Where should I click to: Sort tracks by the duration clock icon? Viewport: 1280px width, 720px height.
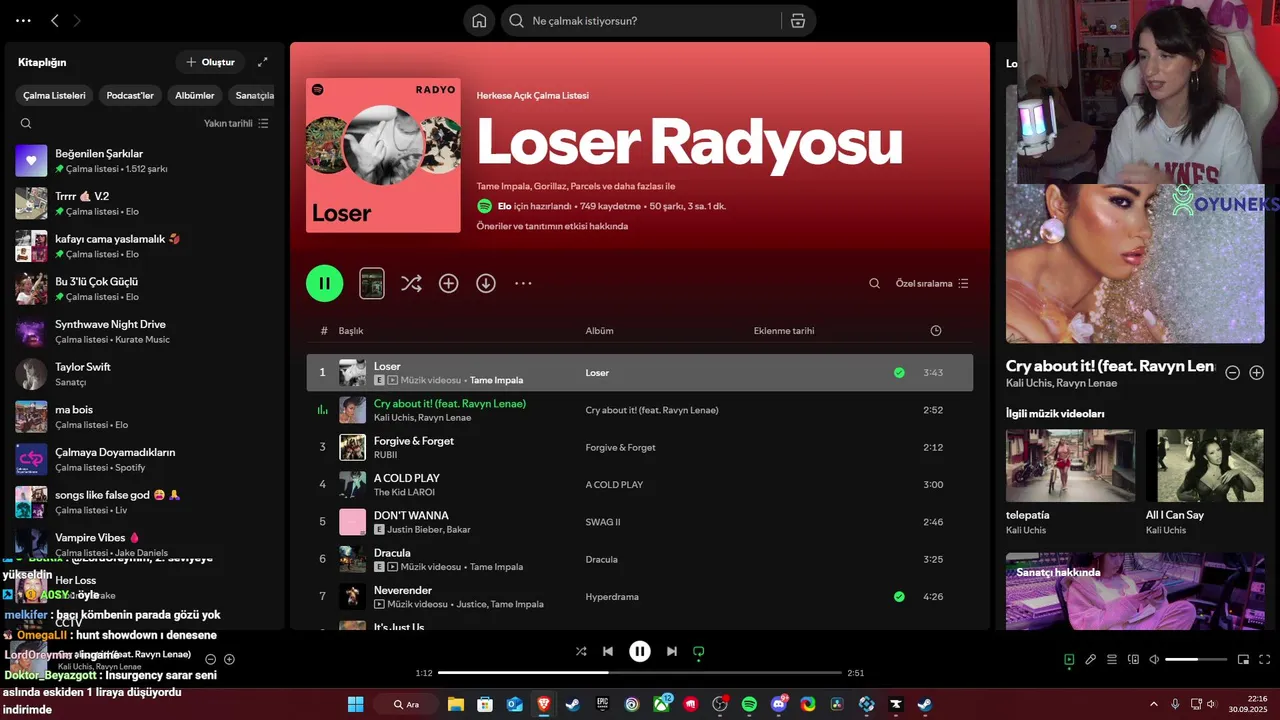tap(936, 331)
